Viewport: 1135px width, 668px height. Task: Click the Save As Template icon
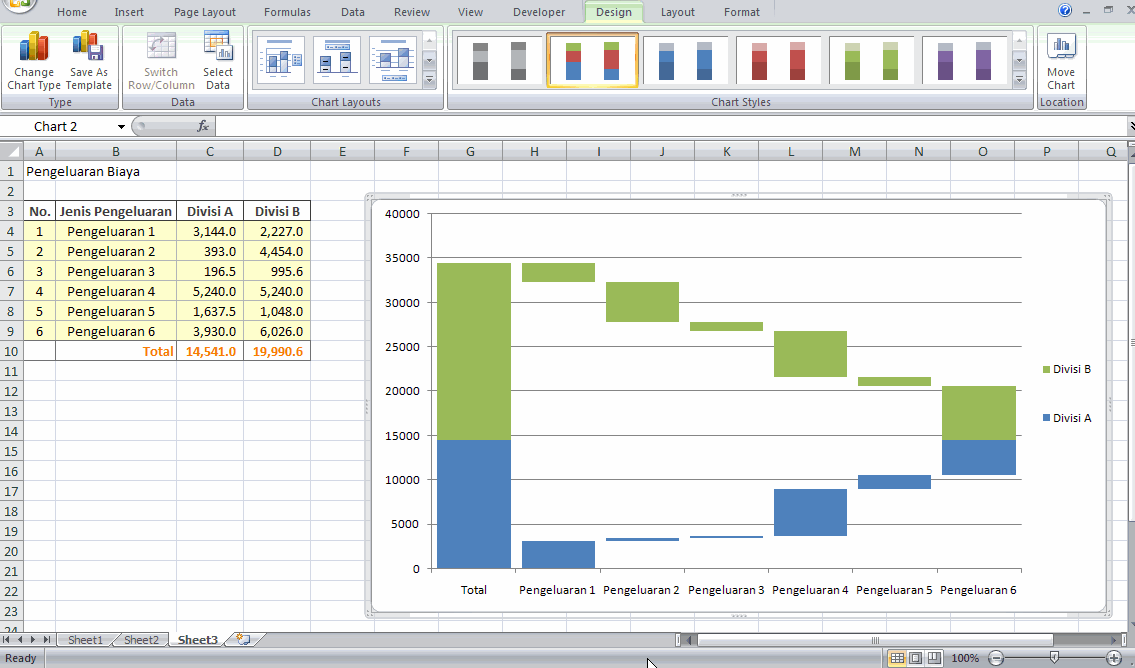(x=87, y=60)
